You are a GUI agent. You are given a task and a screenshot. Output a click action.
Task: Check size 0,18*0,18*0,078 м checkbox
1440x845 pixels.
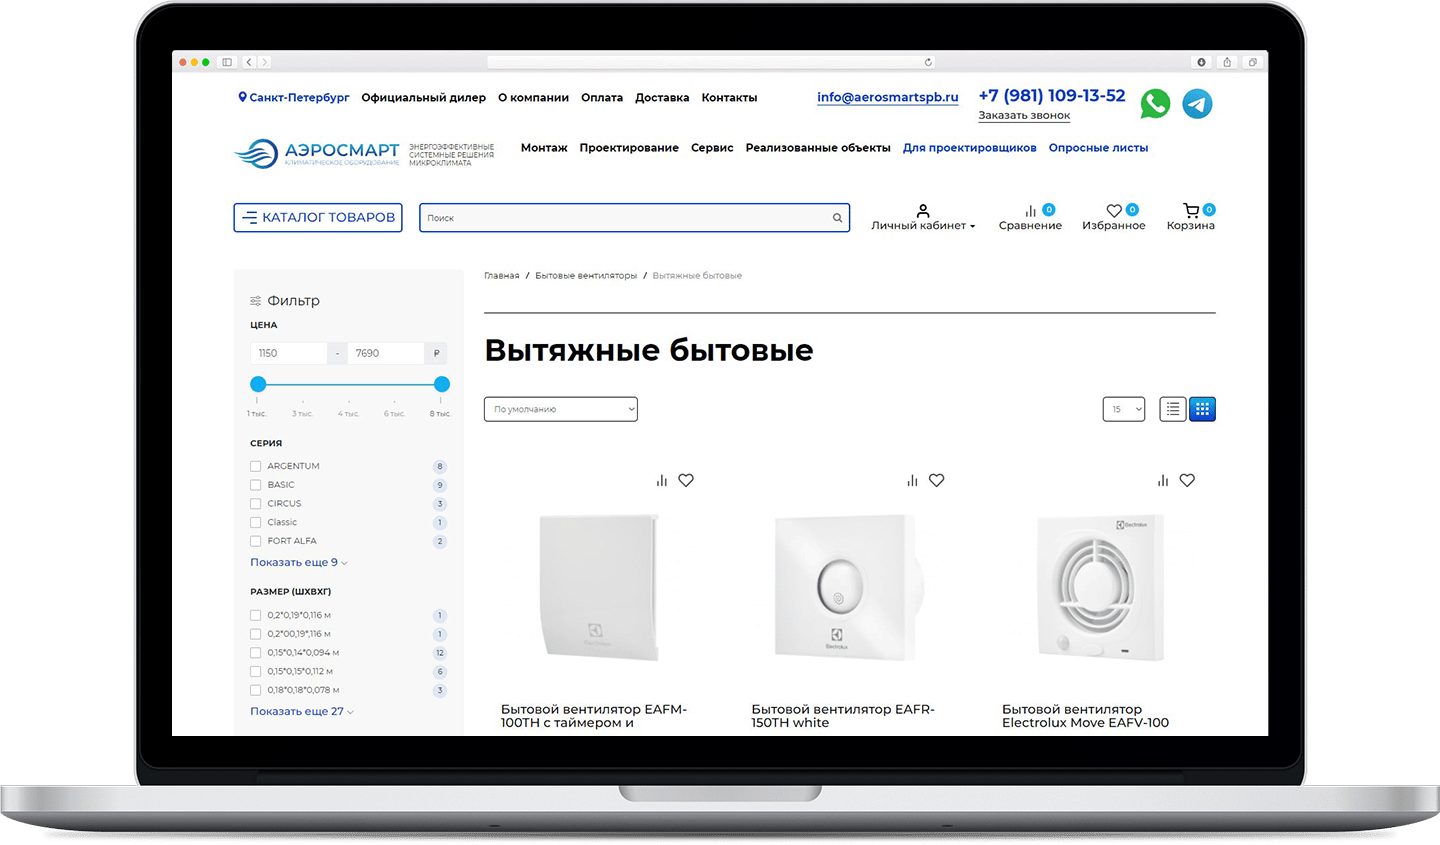click(255, 690)
